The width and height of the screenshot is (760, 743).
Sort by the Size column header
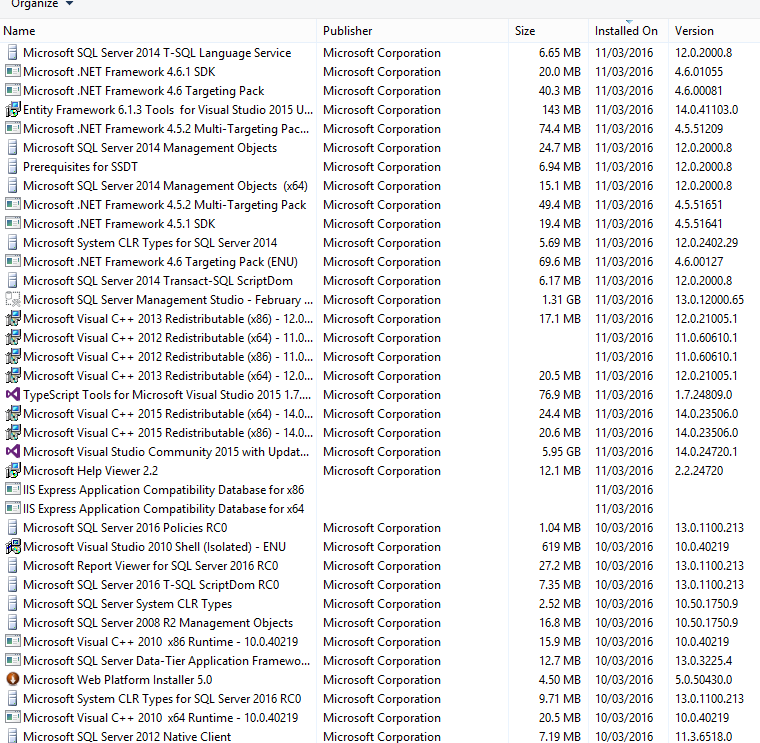[x=549, y=31]
